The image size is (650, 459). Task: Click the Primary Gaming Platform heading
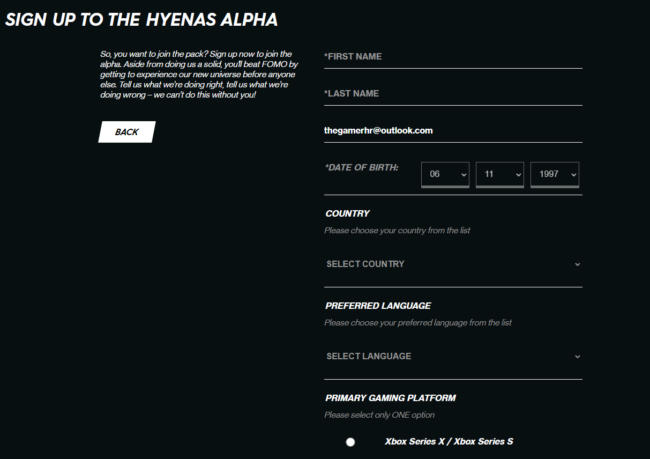pyautogui.click(x=391, y=398)
